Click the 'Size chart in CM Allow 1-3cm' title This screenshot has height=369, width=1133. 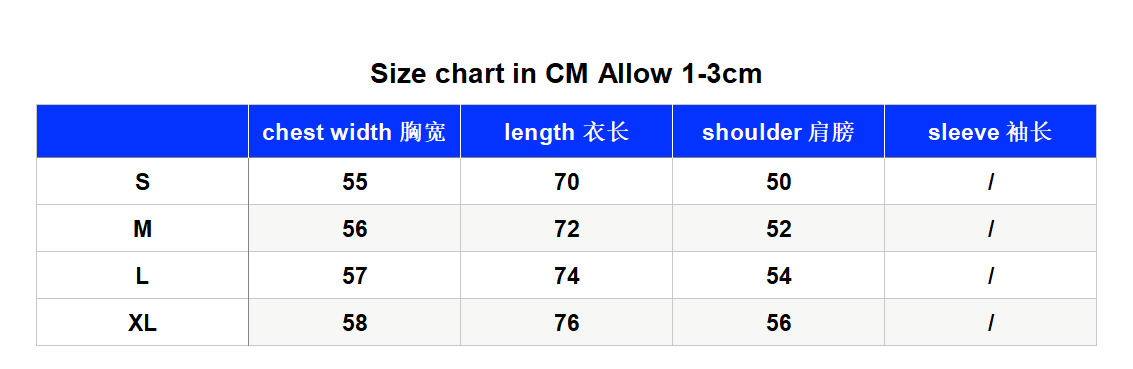[566, 74]
